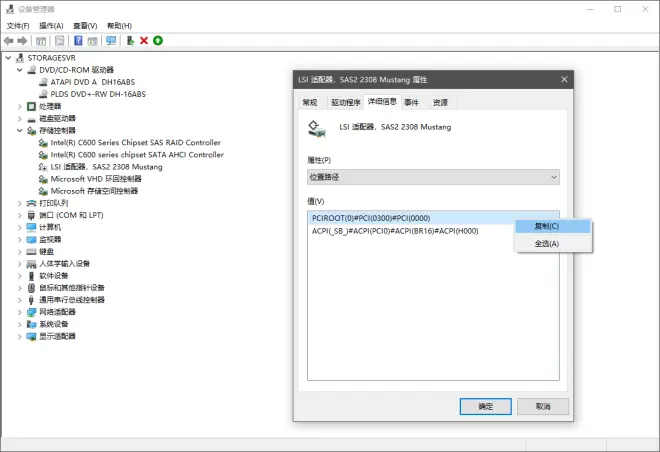
Task: Expand the system devices node
Action: 19,324
